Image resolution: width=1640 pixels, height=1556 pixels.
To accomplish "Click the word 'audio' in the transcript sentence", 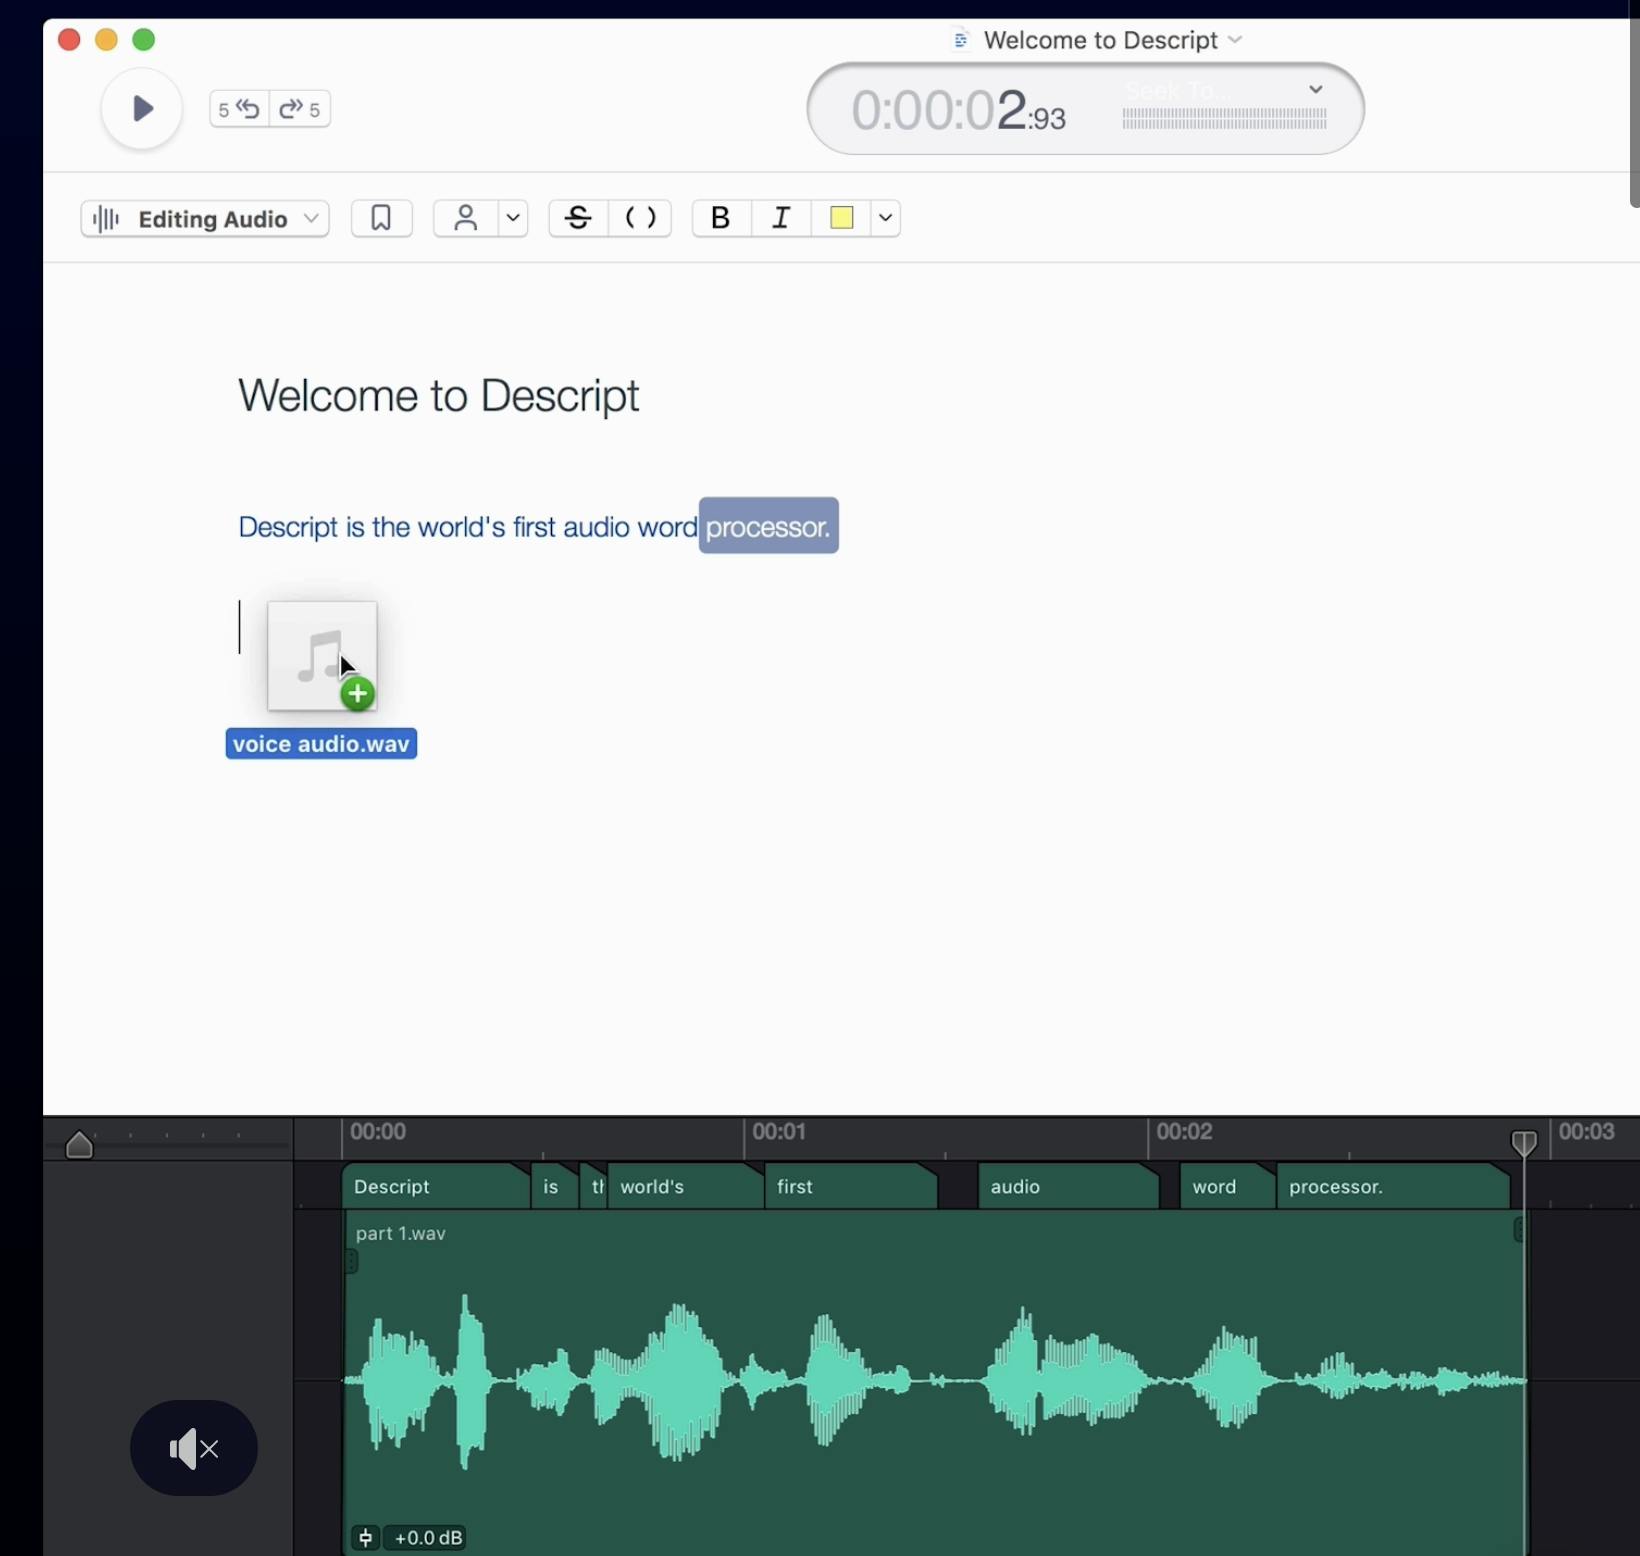I will coord(596,527).
